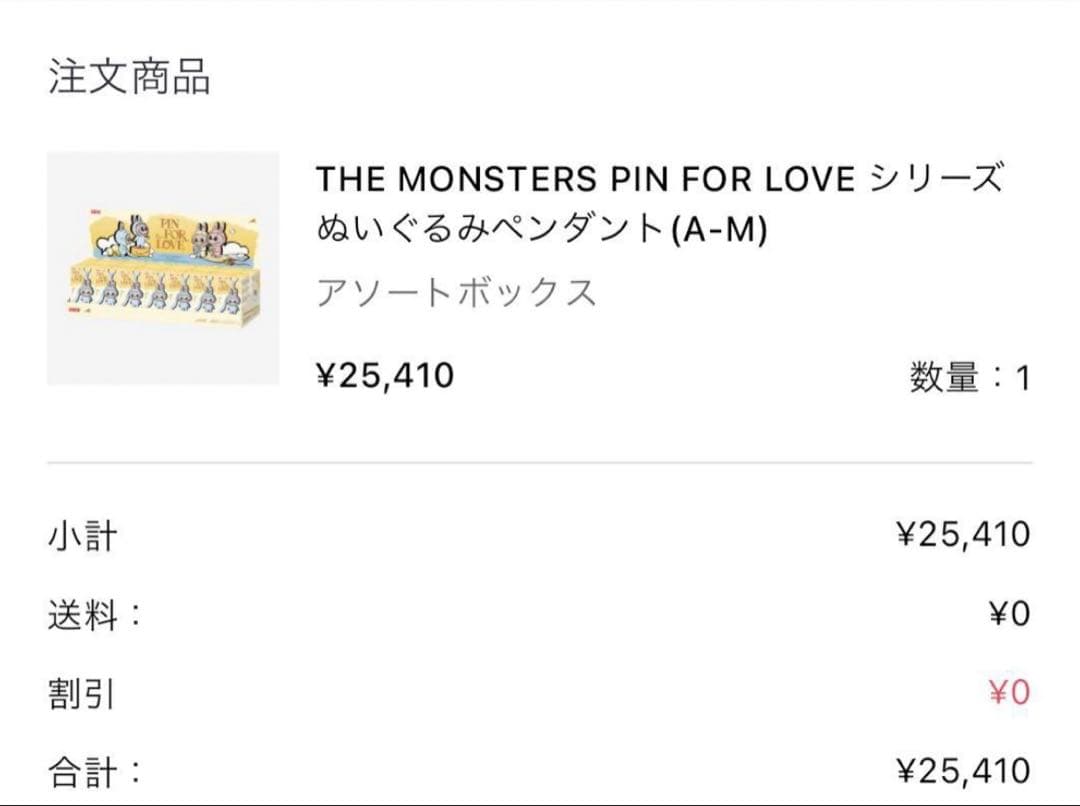Open the product thumbnail image
The width and height of the screenshot is (1080, 806).
coord(163,268)
